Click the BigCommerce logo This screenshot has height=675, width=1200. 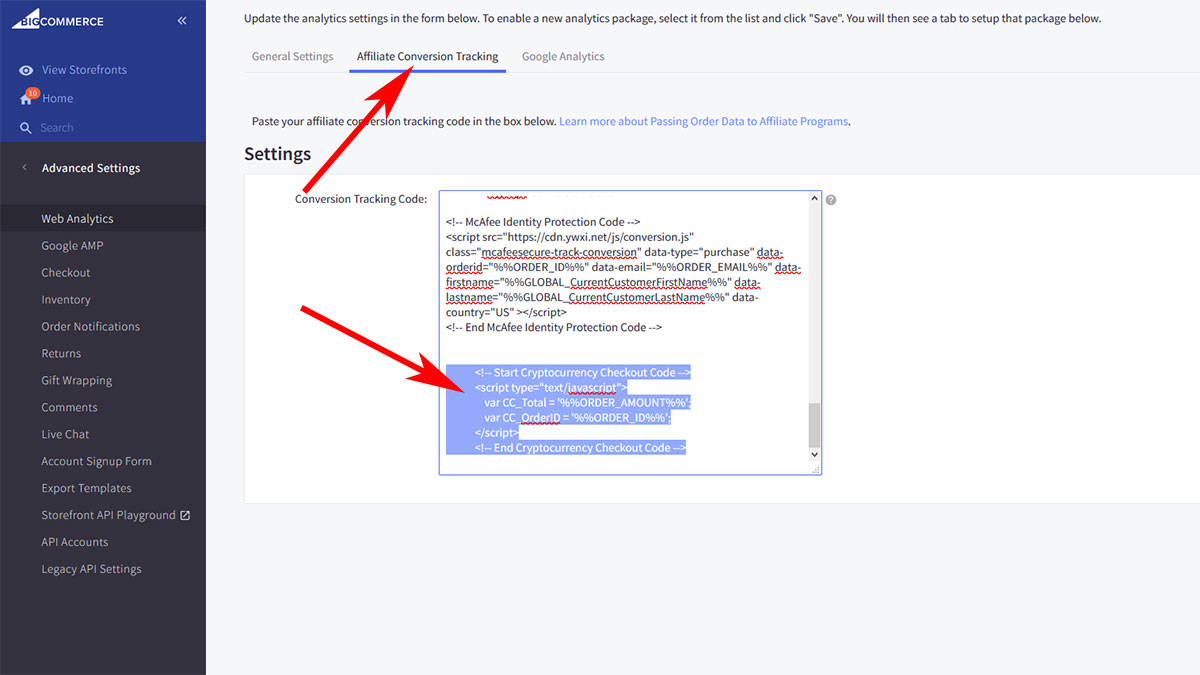pos(57,21)
